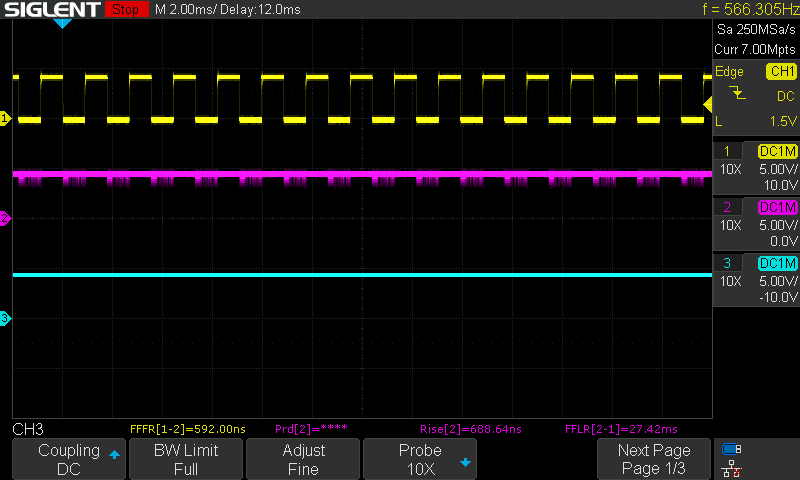Toggle the BW Limit Full setting
This screenshot has height=480, width=800.
pyautogui.click(x=186, y=459)
